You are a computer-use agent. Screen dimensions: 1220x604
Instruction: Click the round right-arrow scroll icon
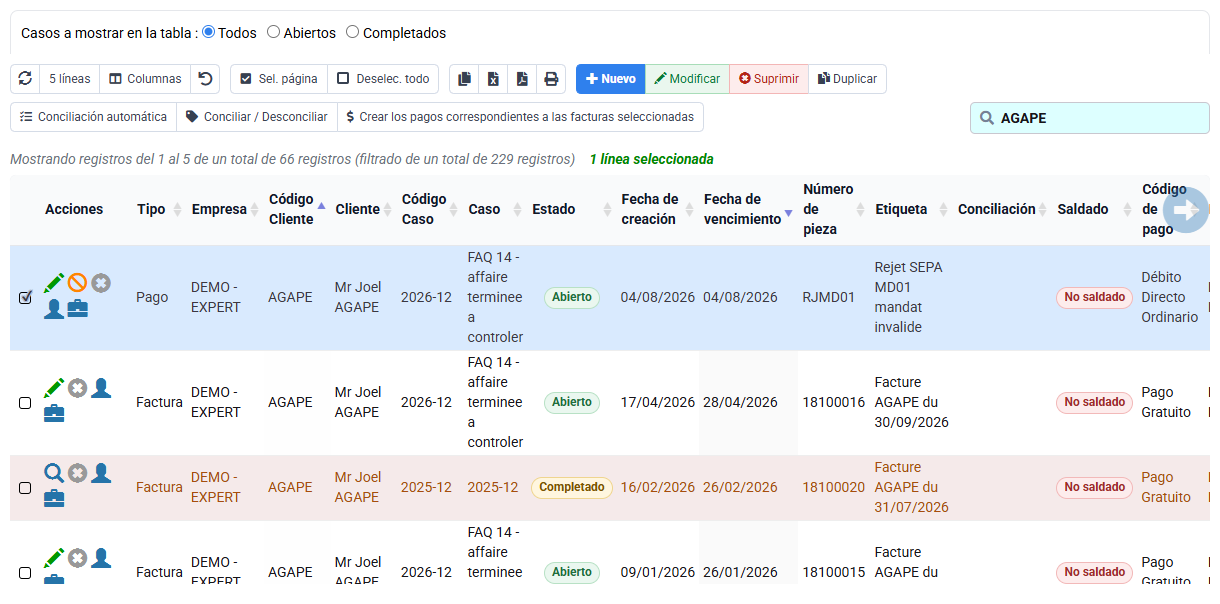coord(1186,209)
